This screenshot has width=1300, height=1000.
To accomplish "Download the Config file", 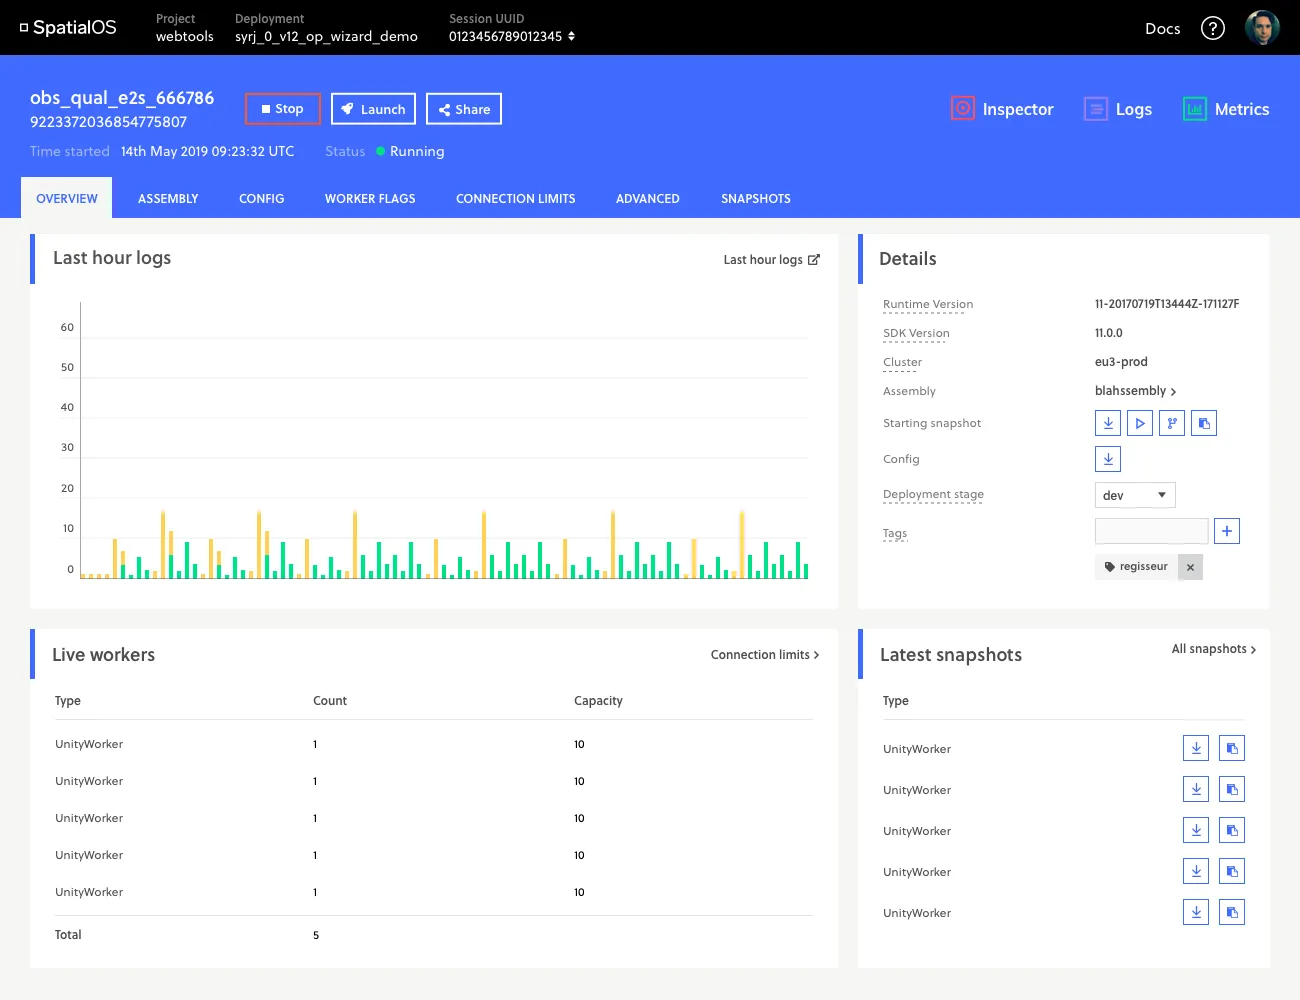I will pos(1108,459).
